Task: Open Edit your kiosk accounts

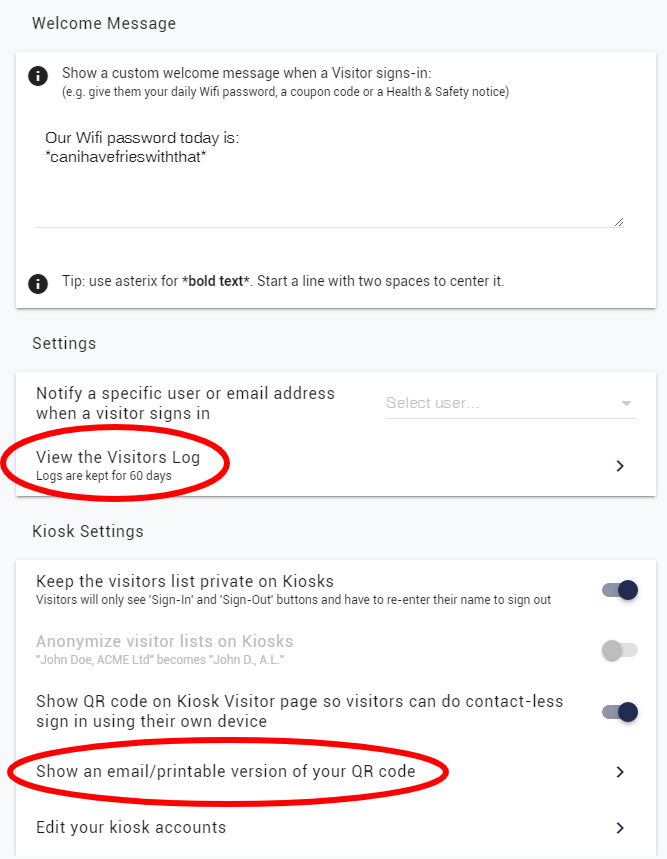Action: (x=131, y=828)
